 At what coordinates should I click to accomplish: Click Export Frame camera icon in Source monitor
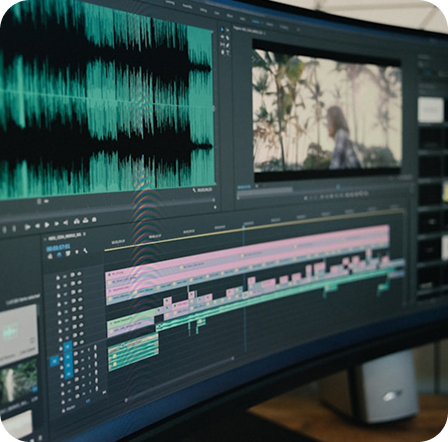tap(94, 219)
